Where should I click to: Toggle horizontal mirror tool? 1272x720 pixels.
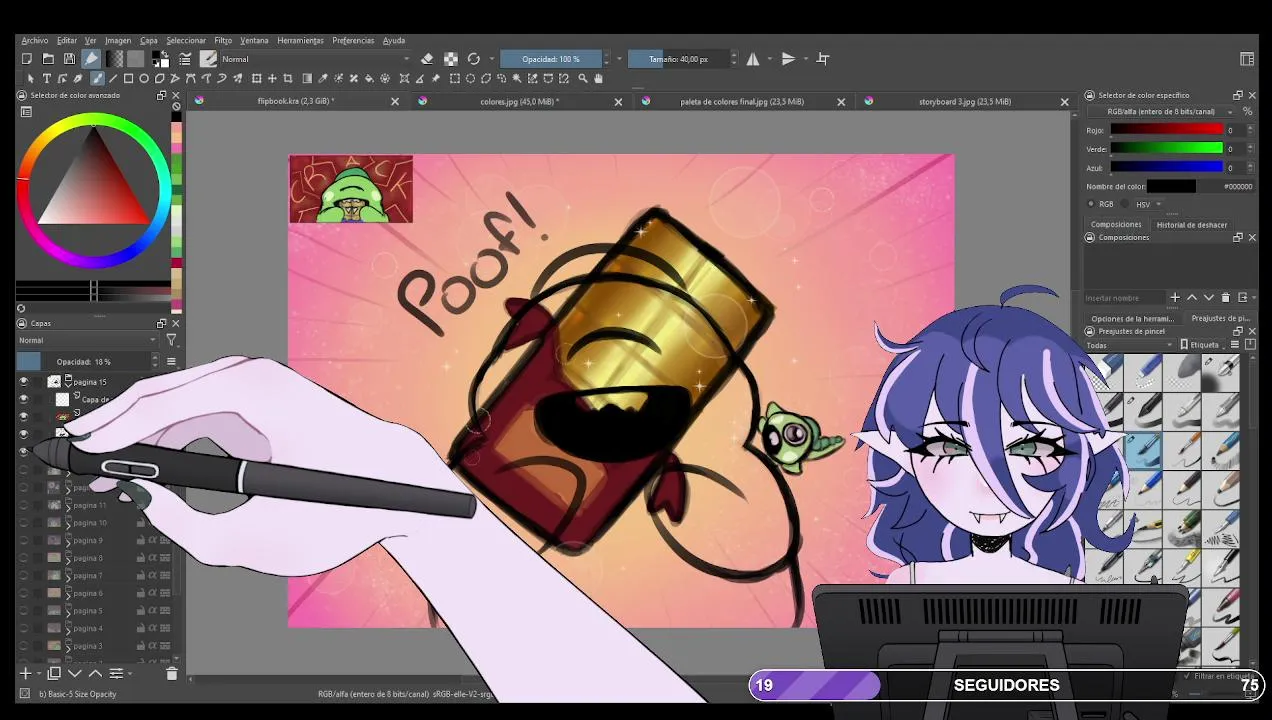point(753,59)
